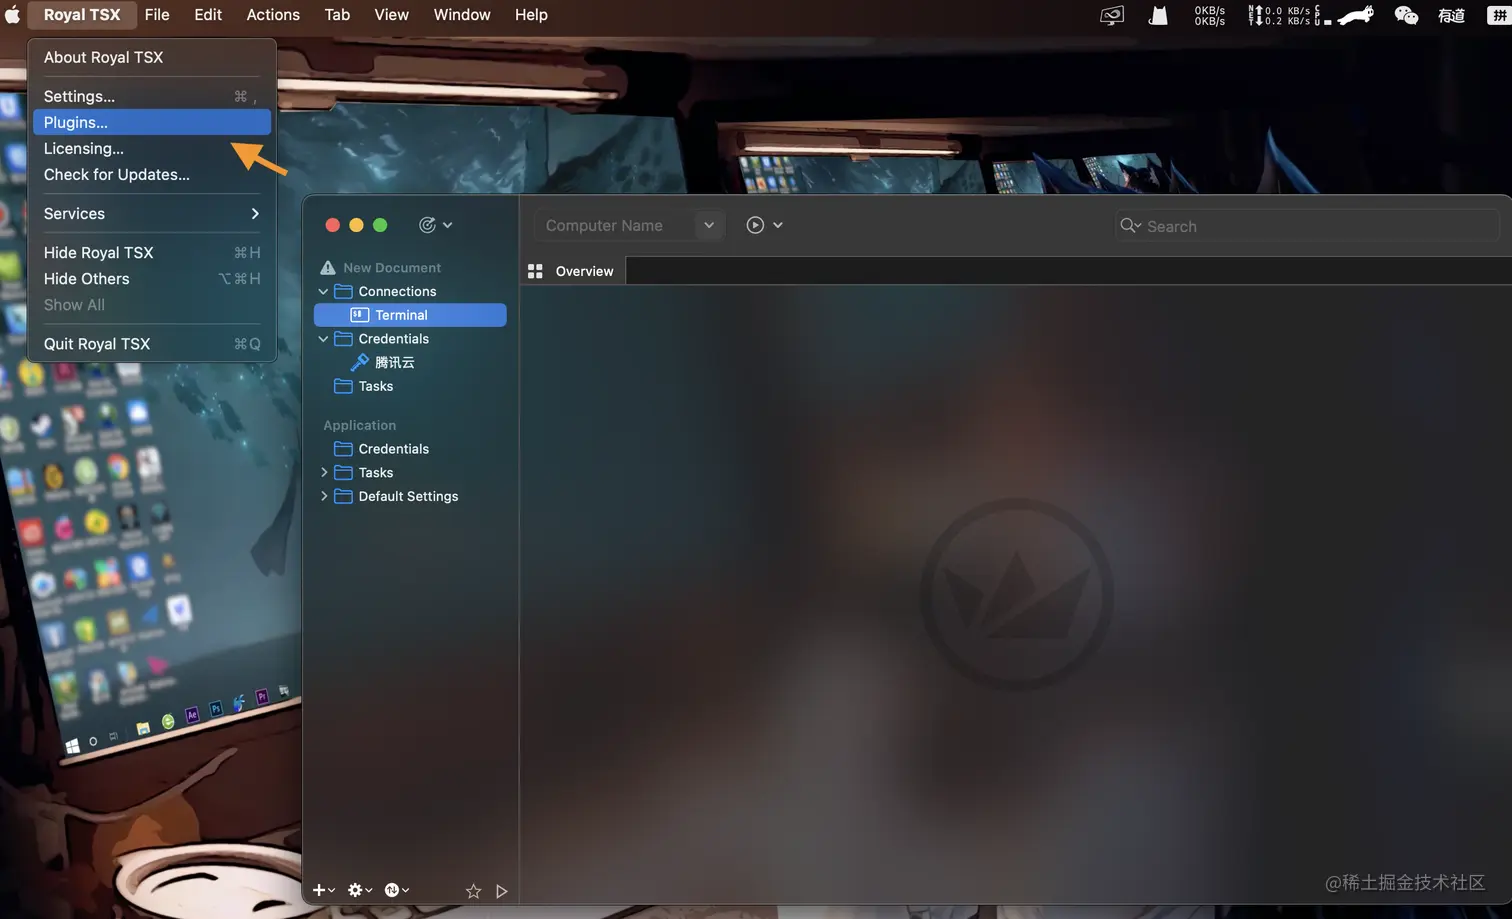
Task: Select Check for Updates…
Action: point(152,174)
